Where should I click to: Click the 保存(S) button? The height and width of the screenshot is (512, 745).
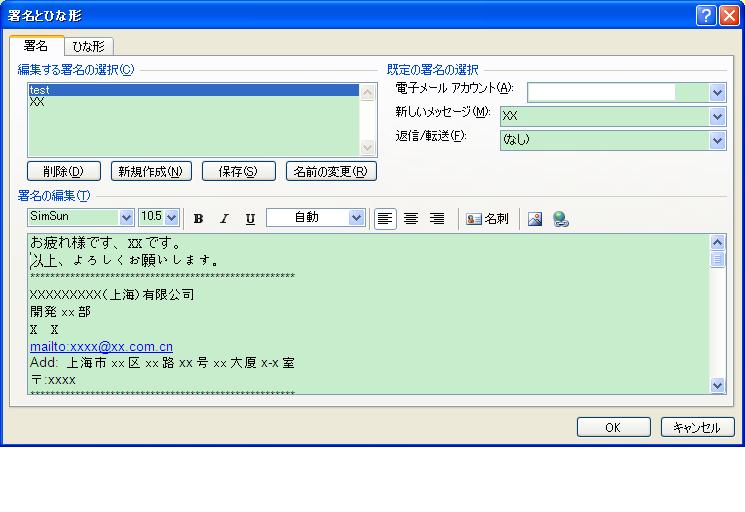[239, 171]
